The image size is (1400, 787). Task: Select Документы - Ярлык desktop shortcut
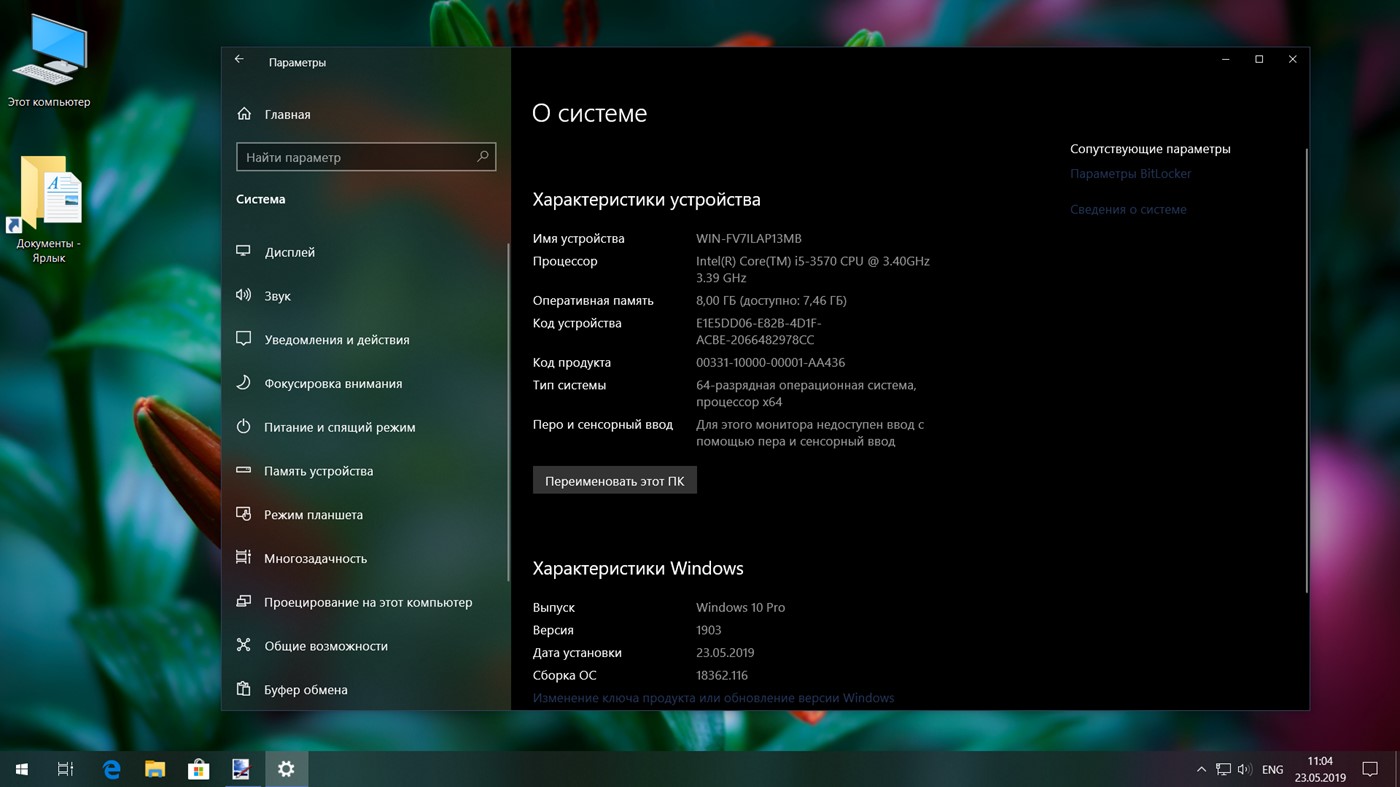pos(49,209)
